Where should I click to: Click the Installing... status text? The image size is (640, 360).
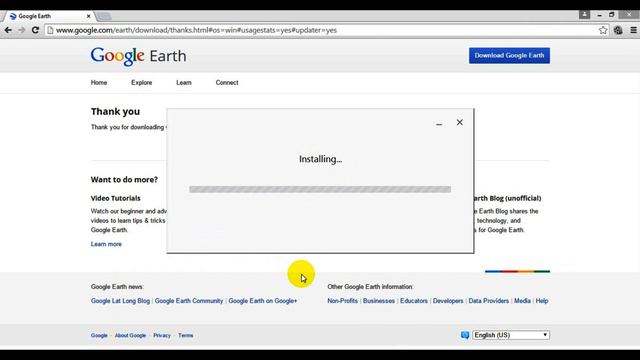point(320,159)
